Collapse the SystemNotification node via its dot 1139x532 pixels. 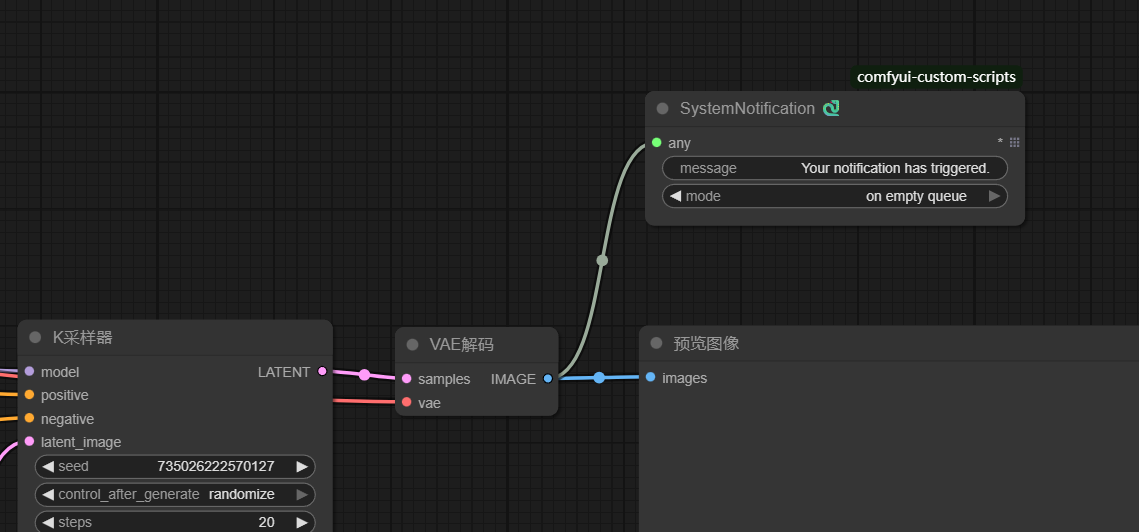pyautogui.click(x=662, y=108)
